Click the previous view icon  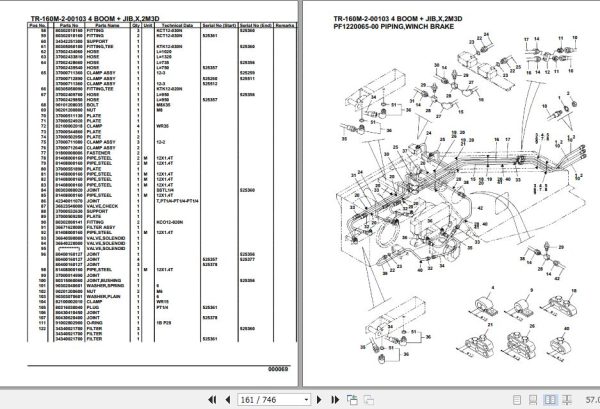pos(352,400)
